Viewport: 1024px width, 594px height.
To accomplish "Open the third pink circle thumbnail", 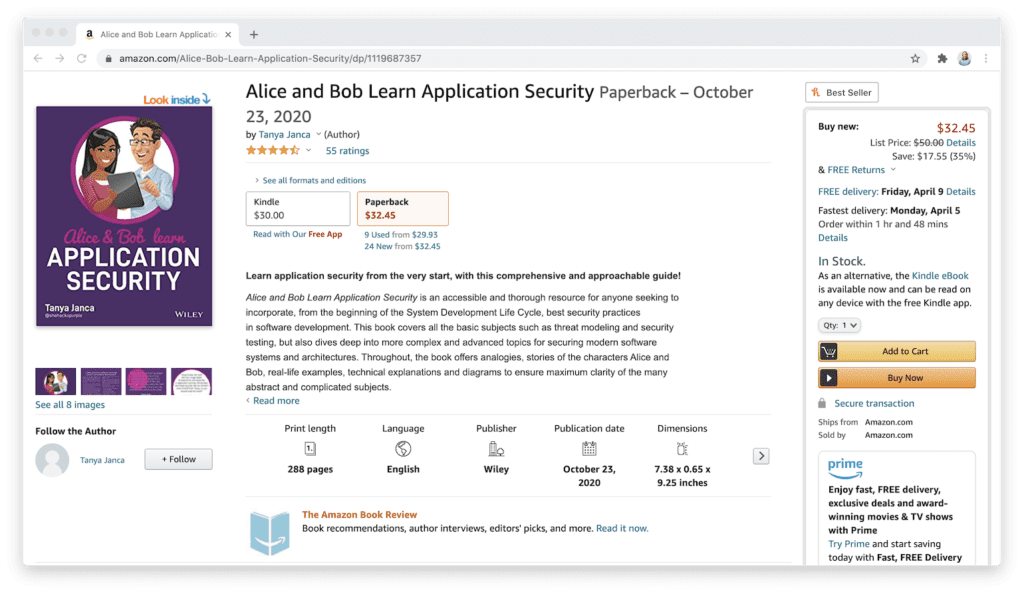I will 146,381.
